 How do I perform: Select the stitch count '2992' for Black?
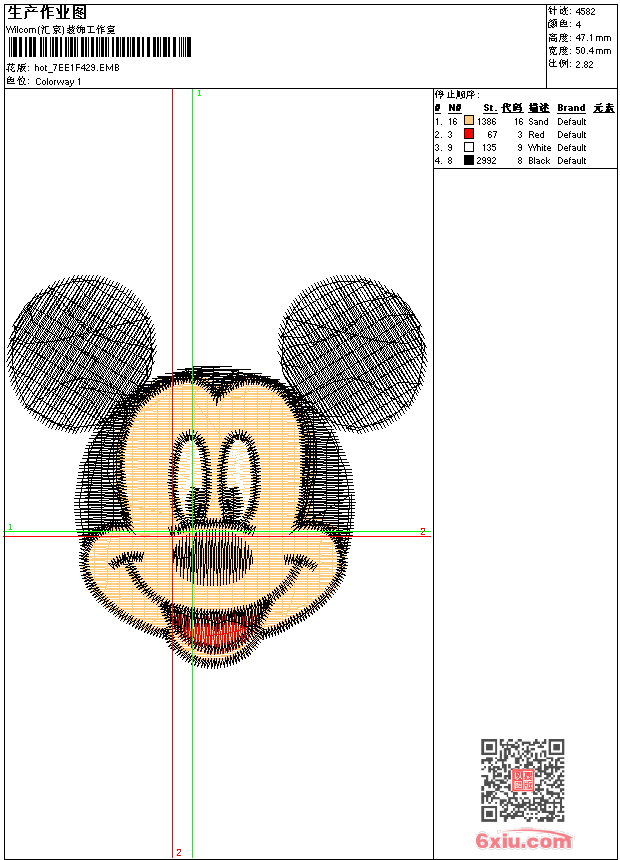click(487, 161)
